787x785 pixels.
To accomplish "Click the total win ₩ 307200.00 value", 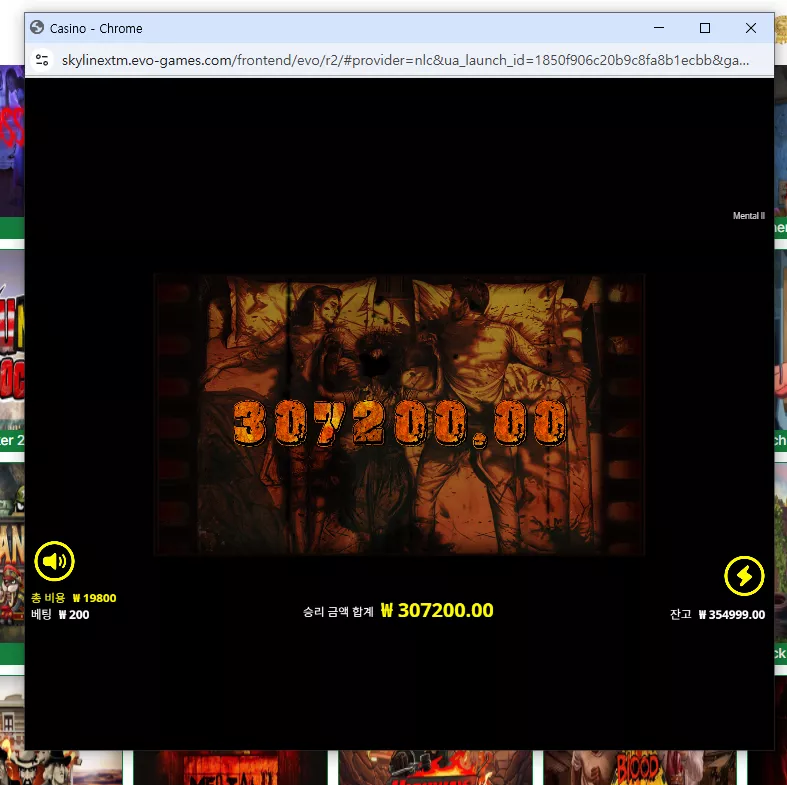I will point(437,610).
